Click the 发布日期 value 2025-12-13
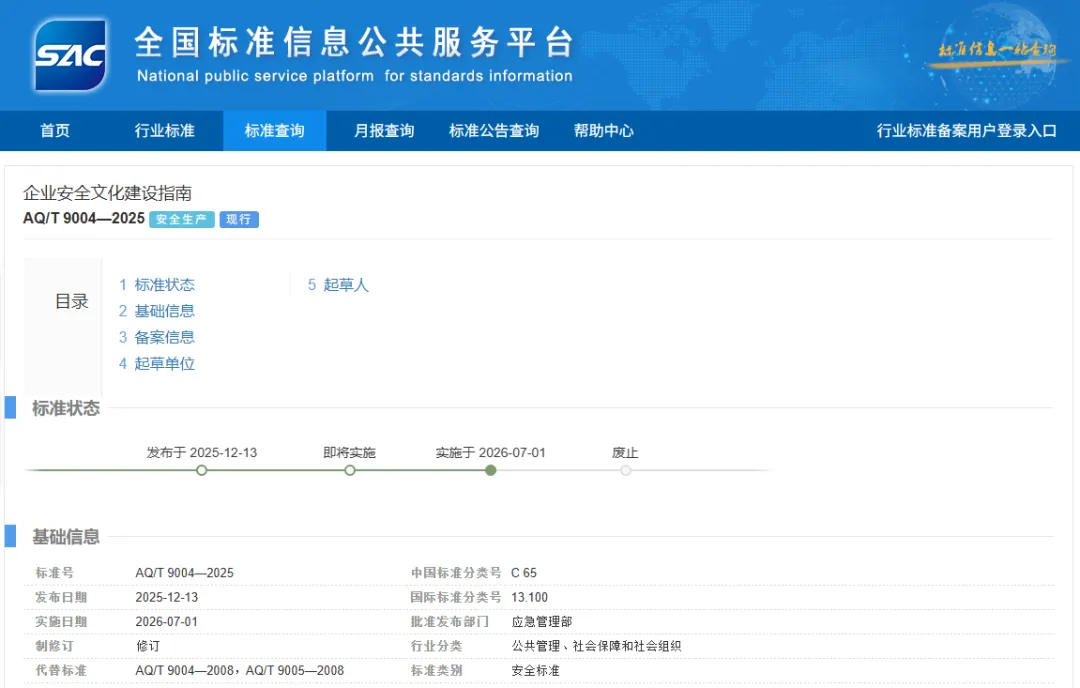 (x=167, y=597)
